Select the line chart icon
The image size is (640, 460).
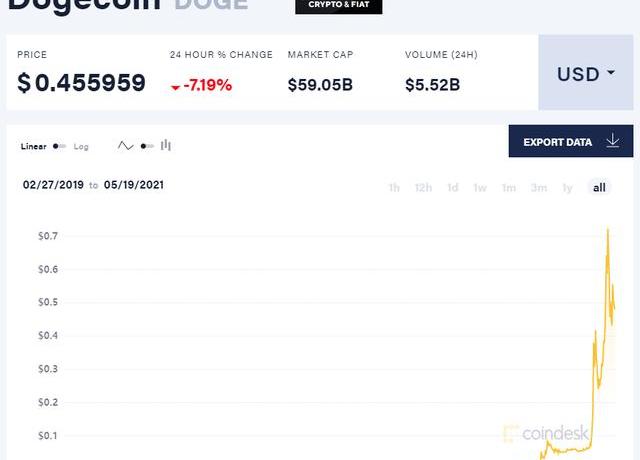125,146
